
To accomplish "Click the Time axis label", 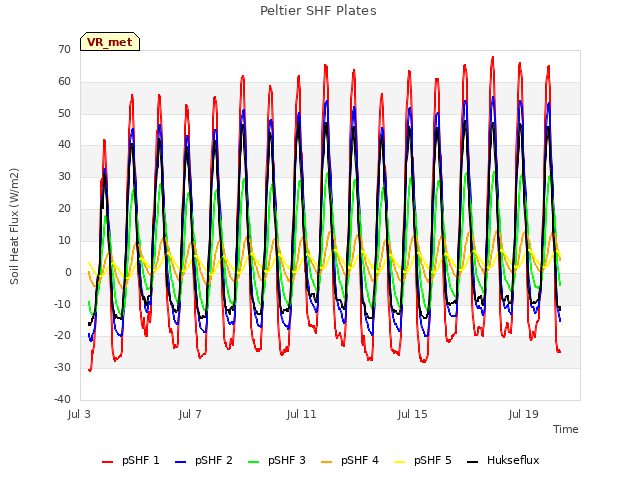I will [566, 429].
